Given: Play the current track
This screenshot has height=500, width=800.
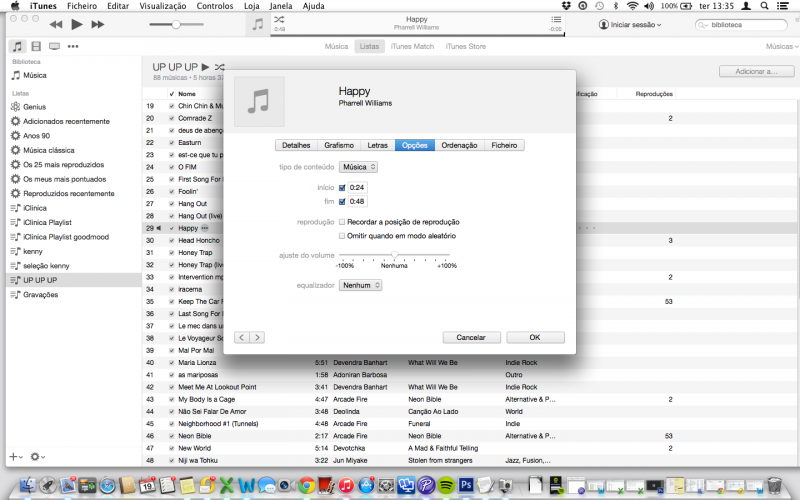Looking at the screenshot, I should pyautogui.click(x=77, y=24).
